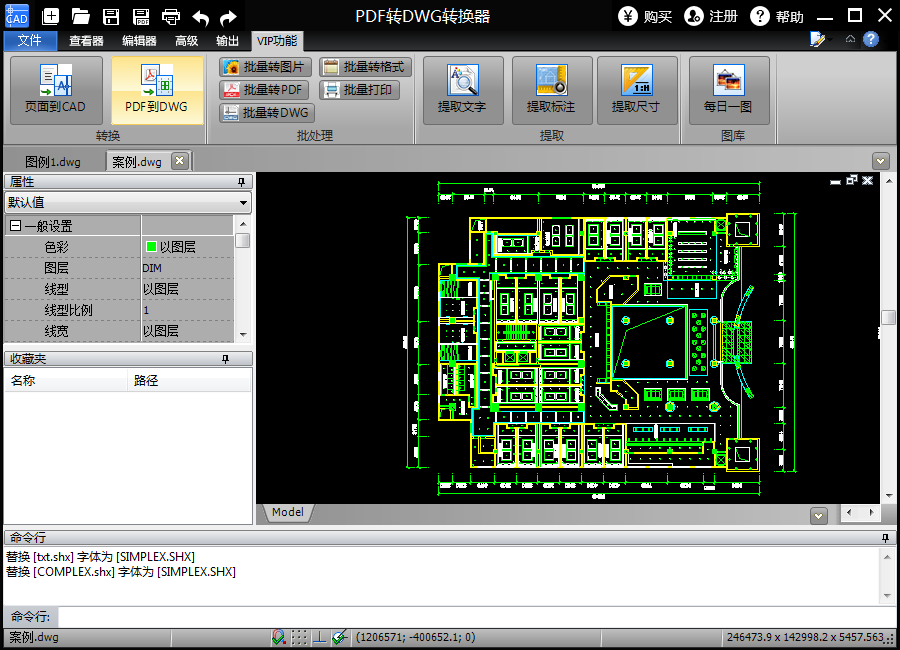Select the 提取文字 extract text tool
This screenshot has height=650, width=900.
462,90
